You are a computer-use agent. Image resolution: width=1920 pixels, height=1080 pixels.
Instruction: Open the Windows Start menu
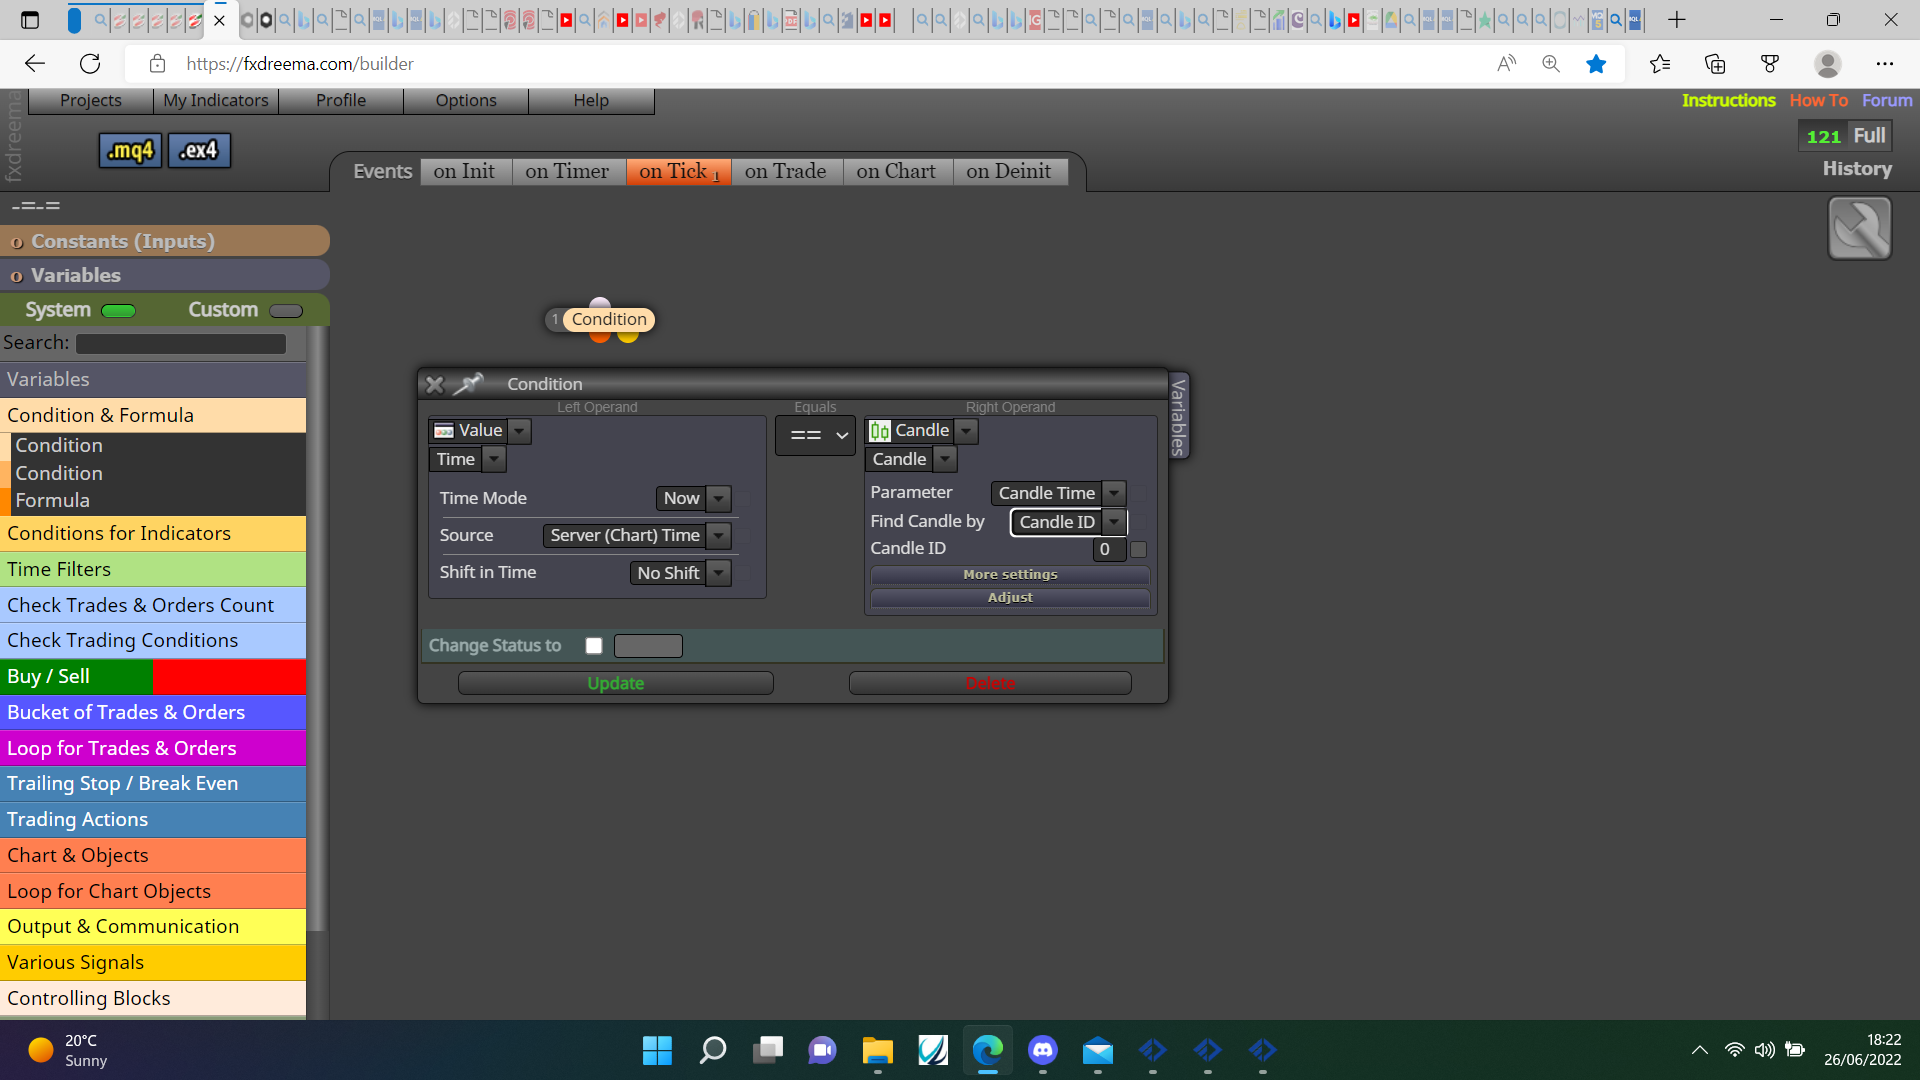point(657,1050)
